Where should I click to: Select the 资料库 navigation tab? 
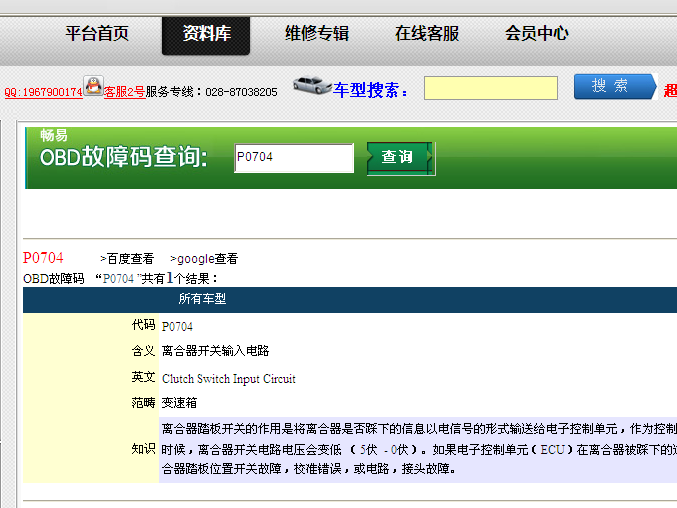click(206, 36)
